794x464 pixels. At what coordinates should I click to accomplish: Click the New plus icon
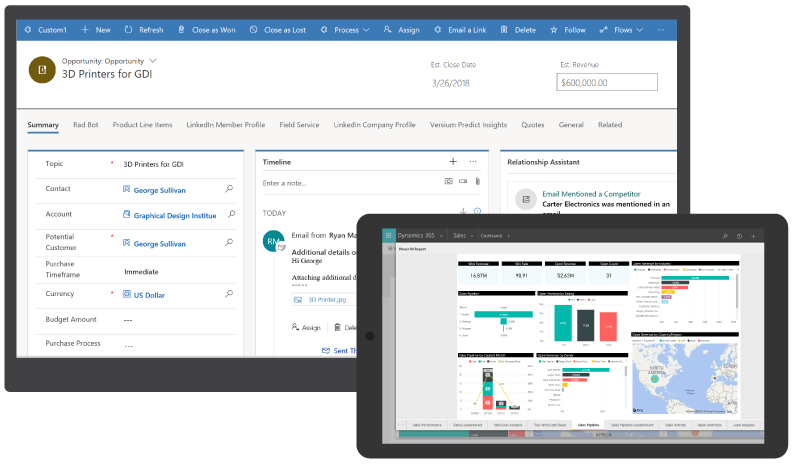tap(85, 30)
